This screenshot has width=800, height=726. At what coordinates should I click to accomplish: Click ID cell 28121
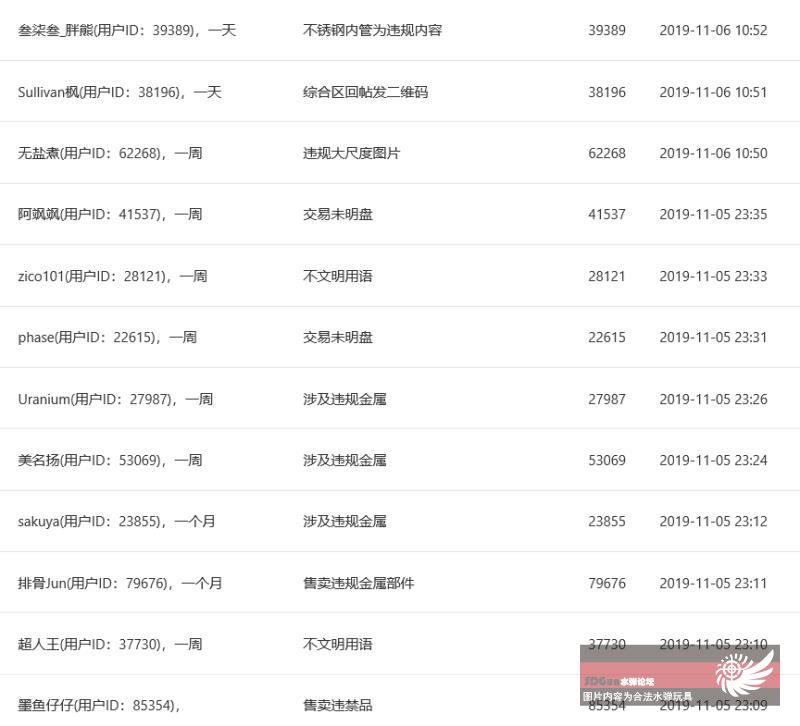607,277
